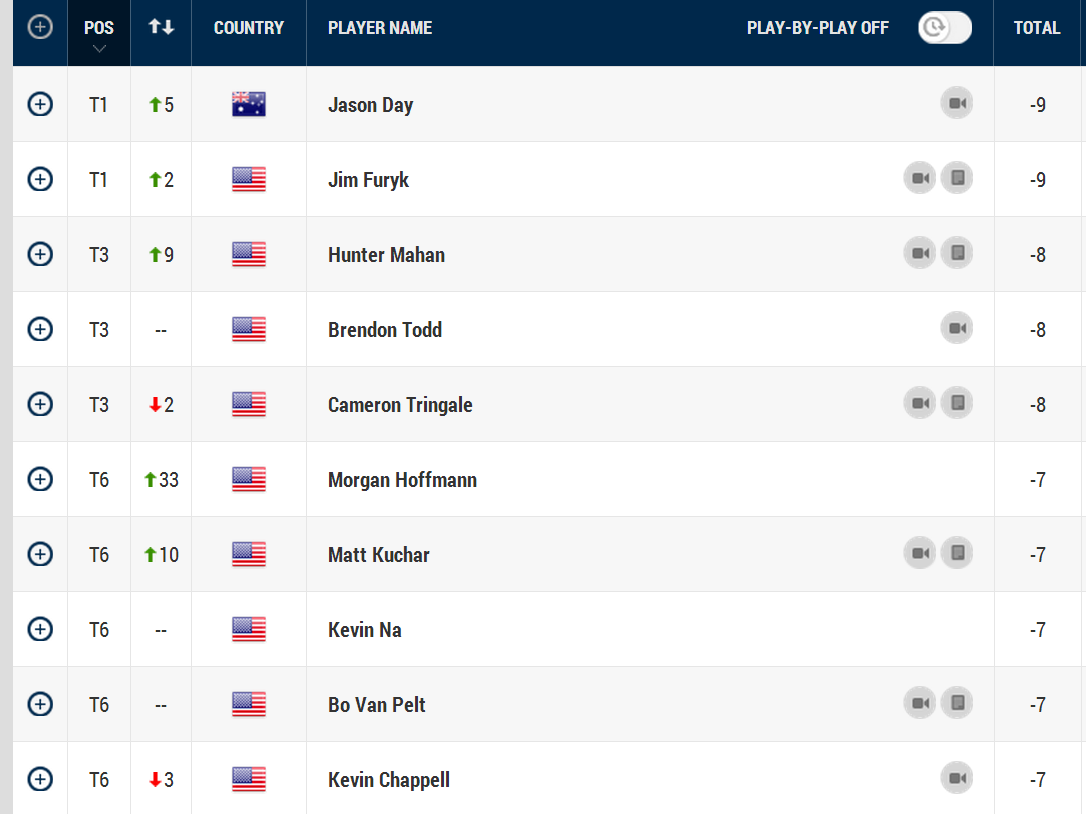Image resolution: width=1086 pixels, height=814 pixels.
Task: Sort by the COUNTRY column header
Action: (x=249, y=28)
